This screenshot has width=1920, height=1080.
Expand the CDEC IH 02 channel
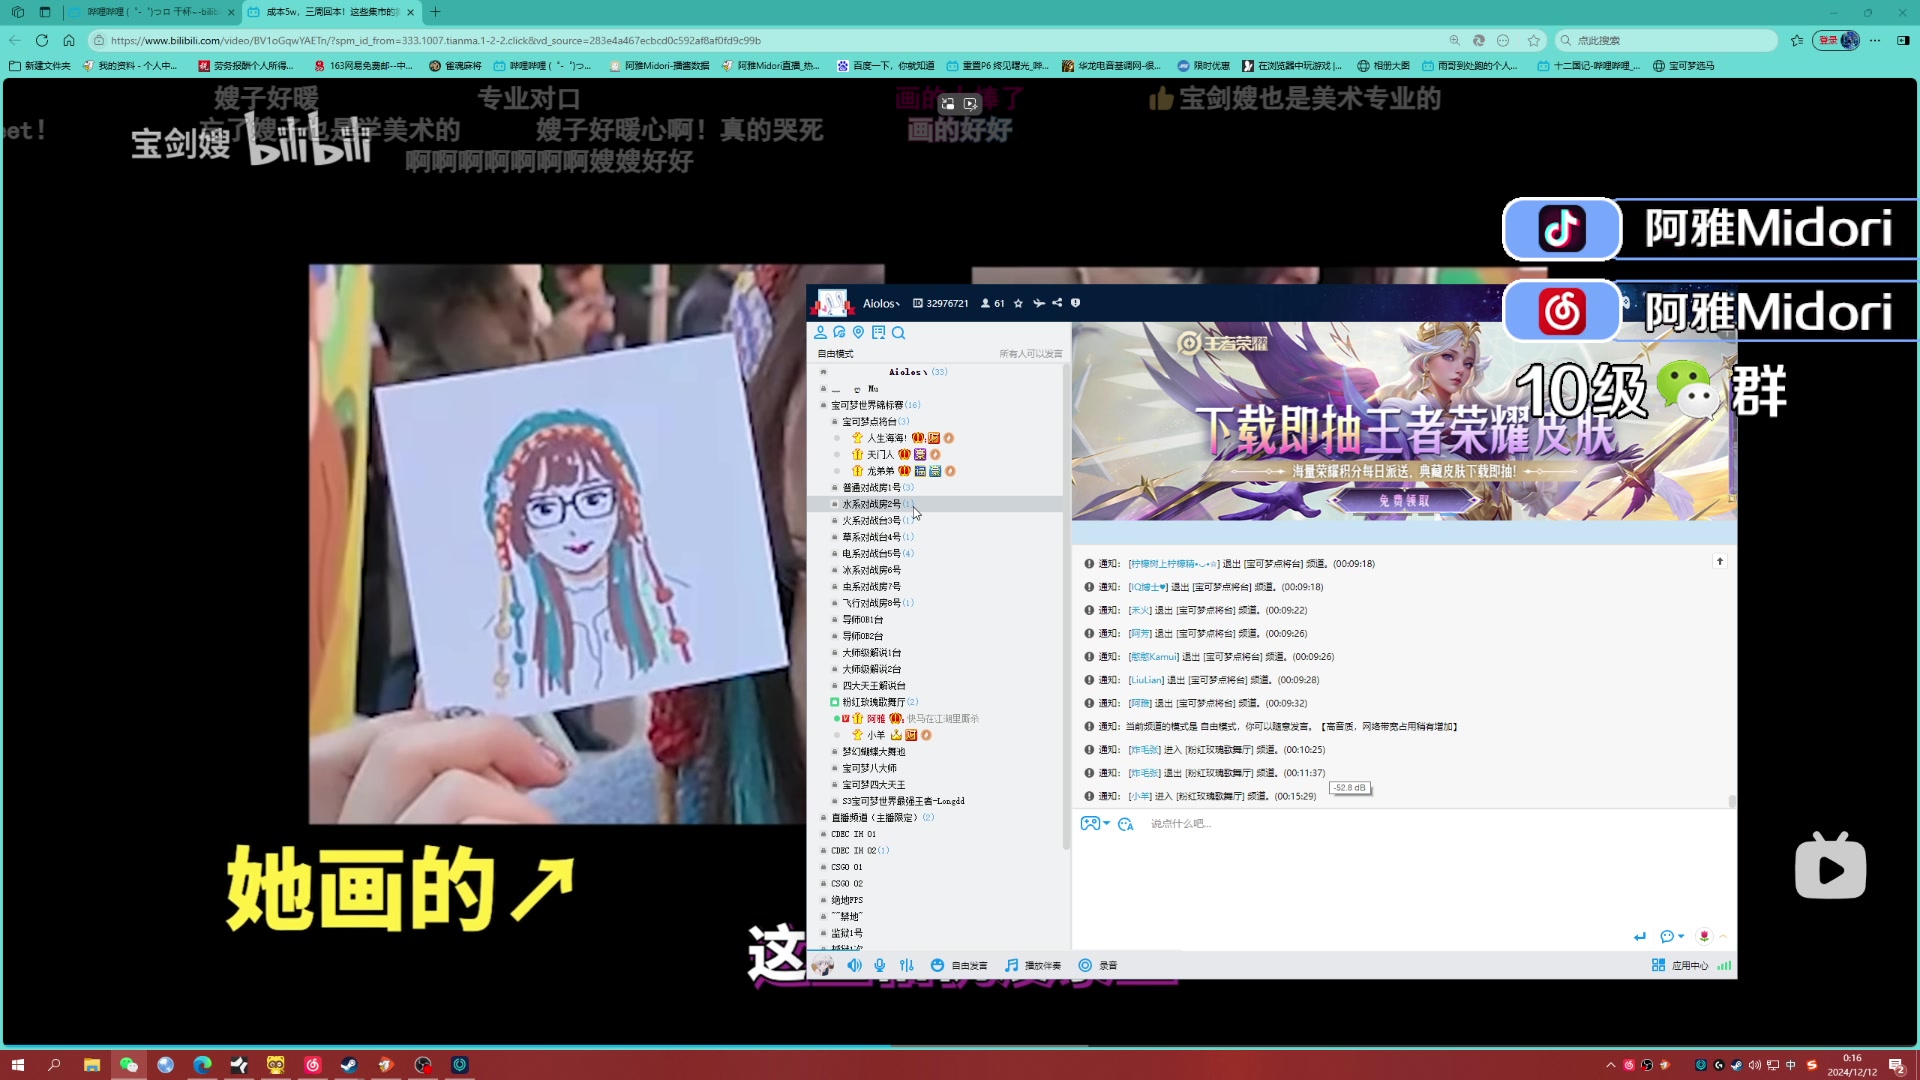coord(823,851)
